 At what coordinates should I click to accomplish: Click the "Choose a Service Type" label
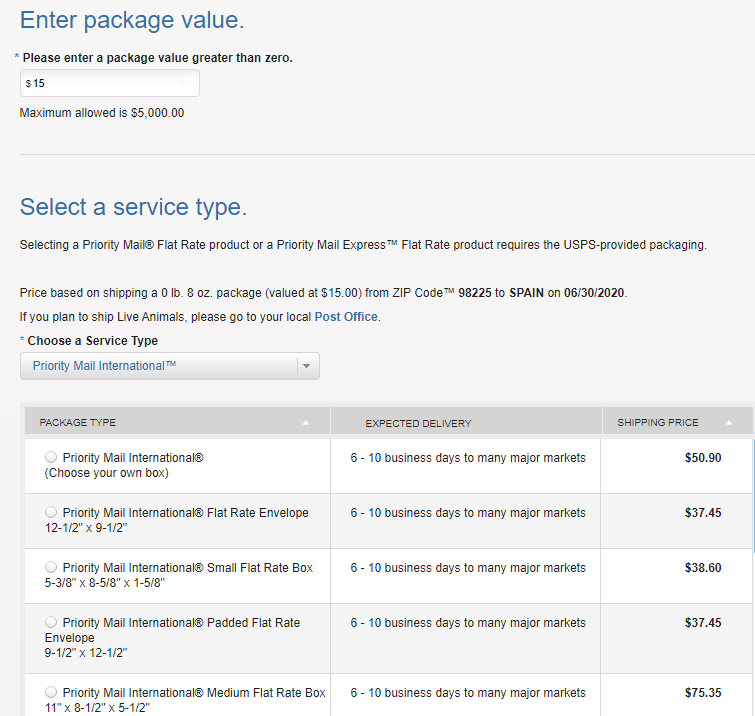(x=92, y=340)
